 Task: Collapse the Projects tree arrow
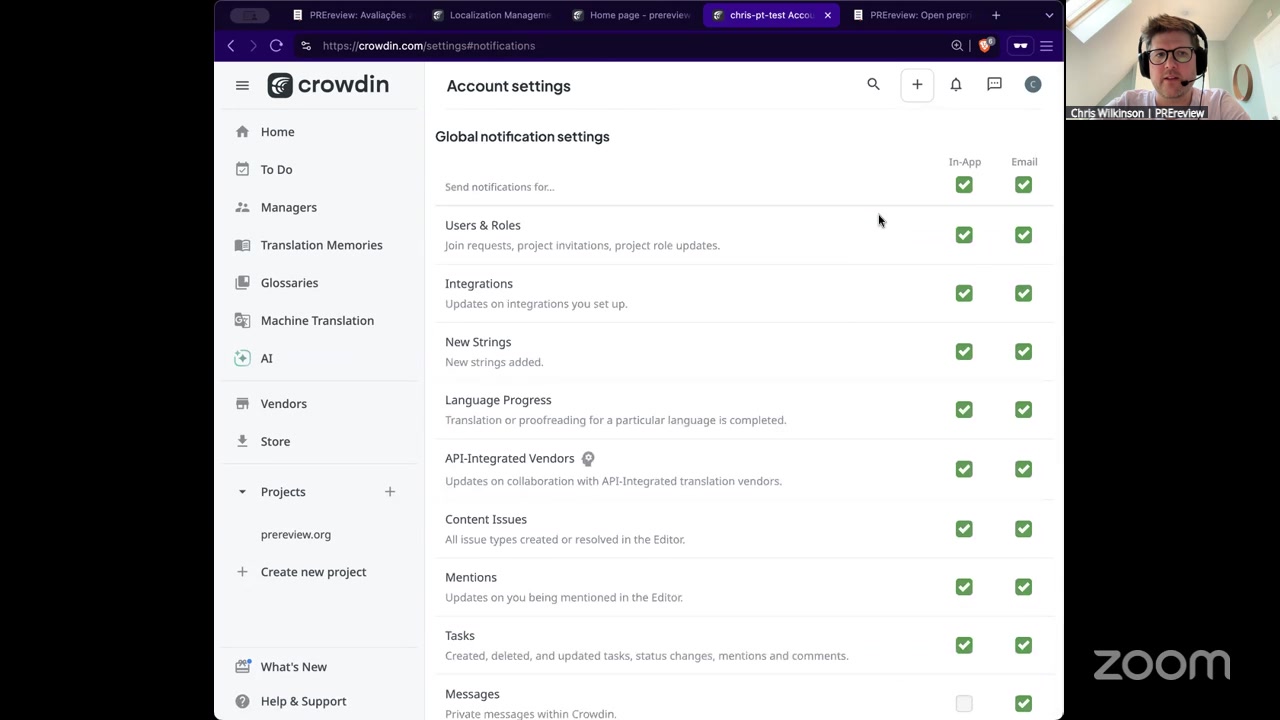pyautogui.click(x=242, y=492)
